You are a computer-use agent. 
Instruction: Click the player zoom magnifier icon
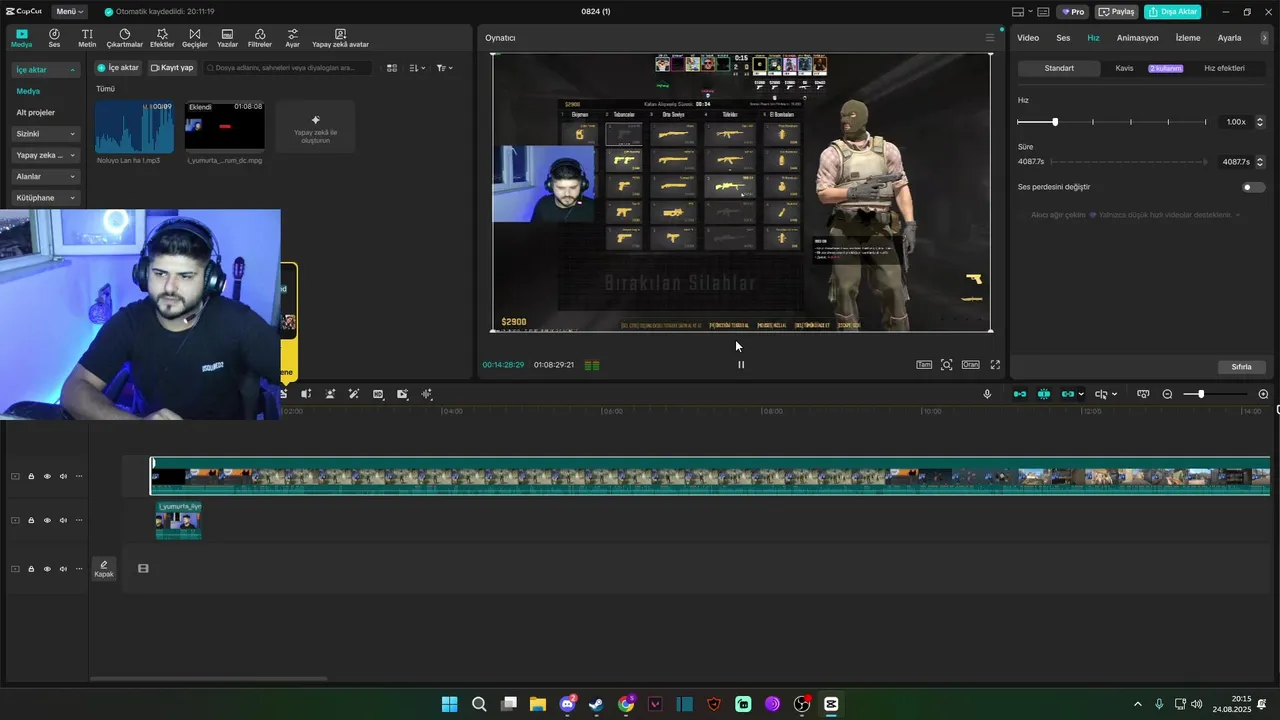(946, 365)
